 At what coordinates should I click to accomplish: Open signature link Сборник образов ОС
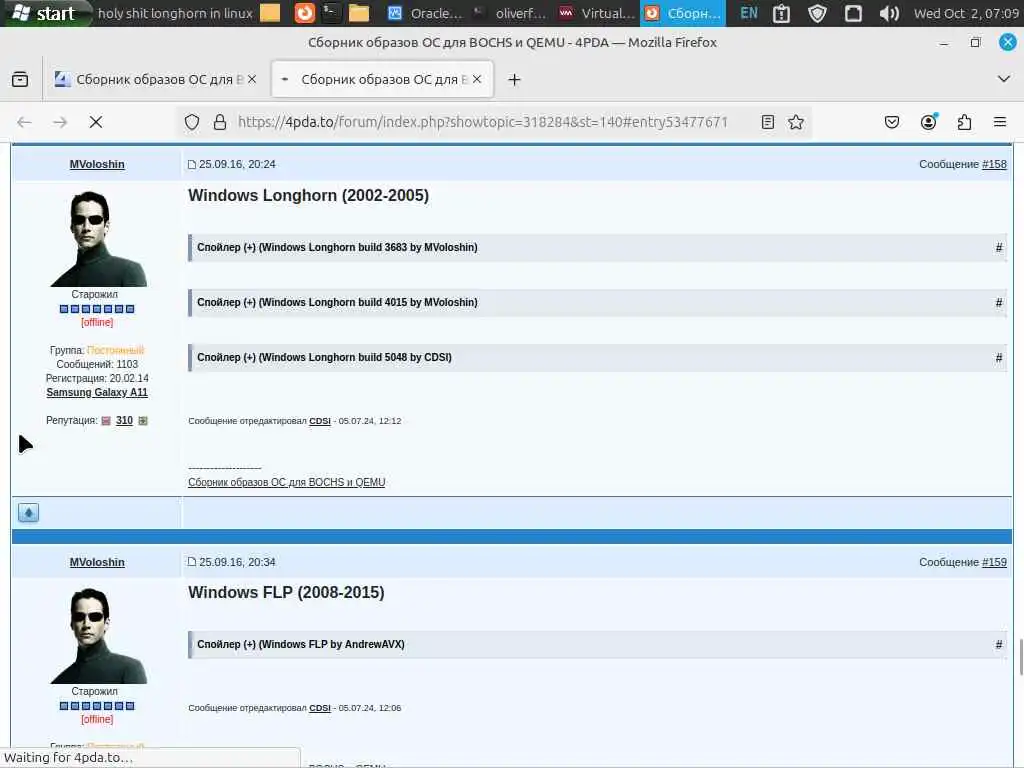(x=287, y=482)
